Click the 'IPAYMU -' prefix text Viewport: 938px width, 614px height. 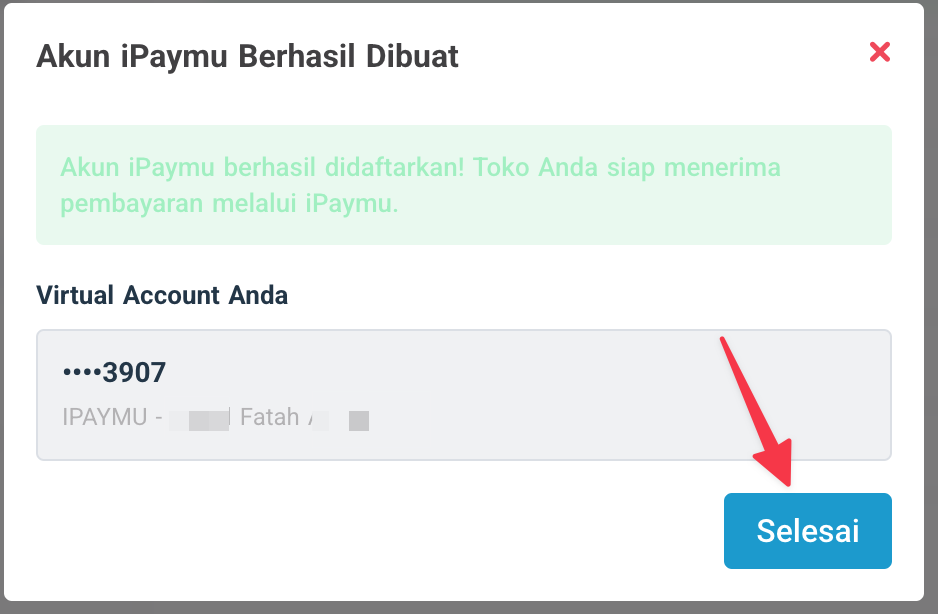(x=113, y=417)
